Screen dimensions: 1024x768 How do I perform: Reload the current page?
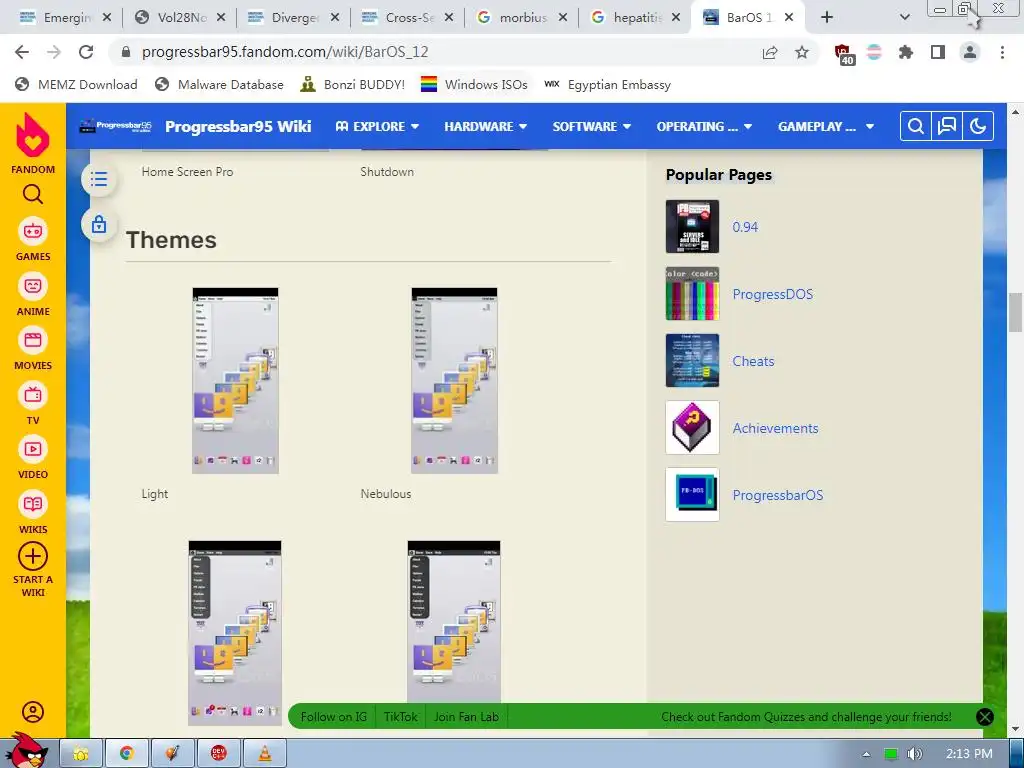click(x=86, y=52)
